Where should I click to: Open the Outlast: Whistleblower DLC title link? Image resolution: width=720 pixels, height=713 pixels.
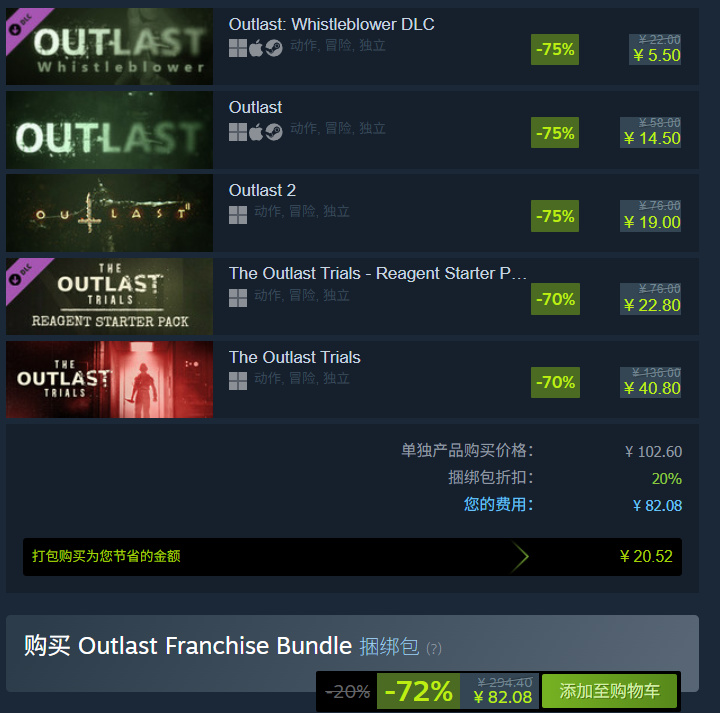(331, 24)
